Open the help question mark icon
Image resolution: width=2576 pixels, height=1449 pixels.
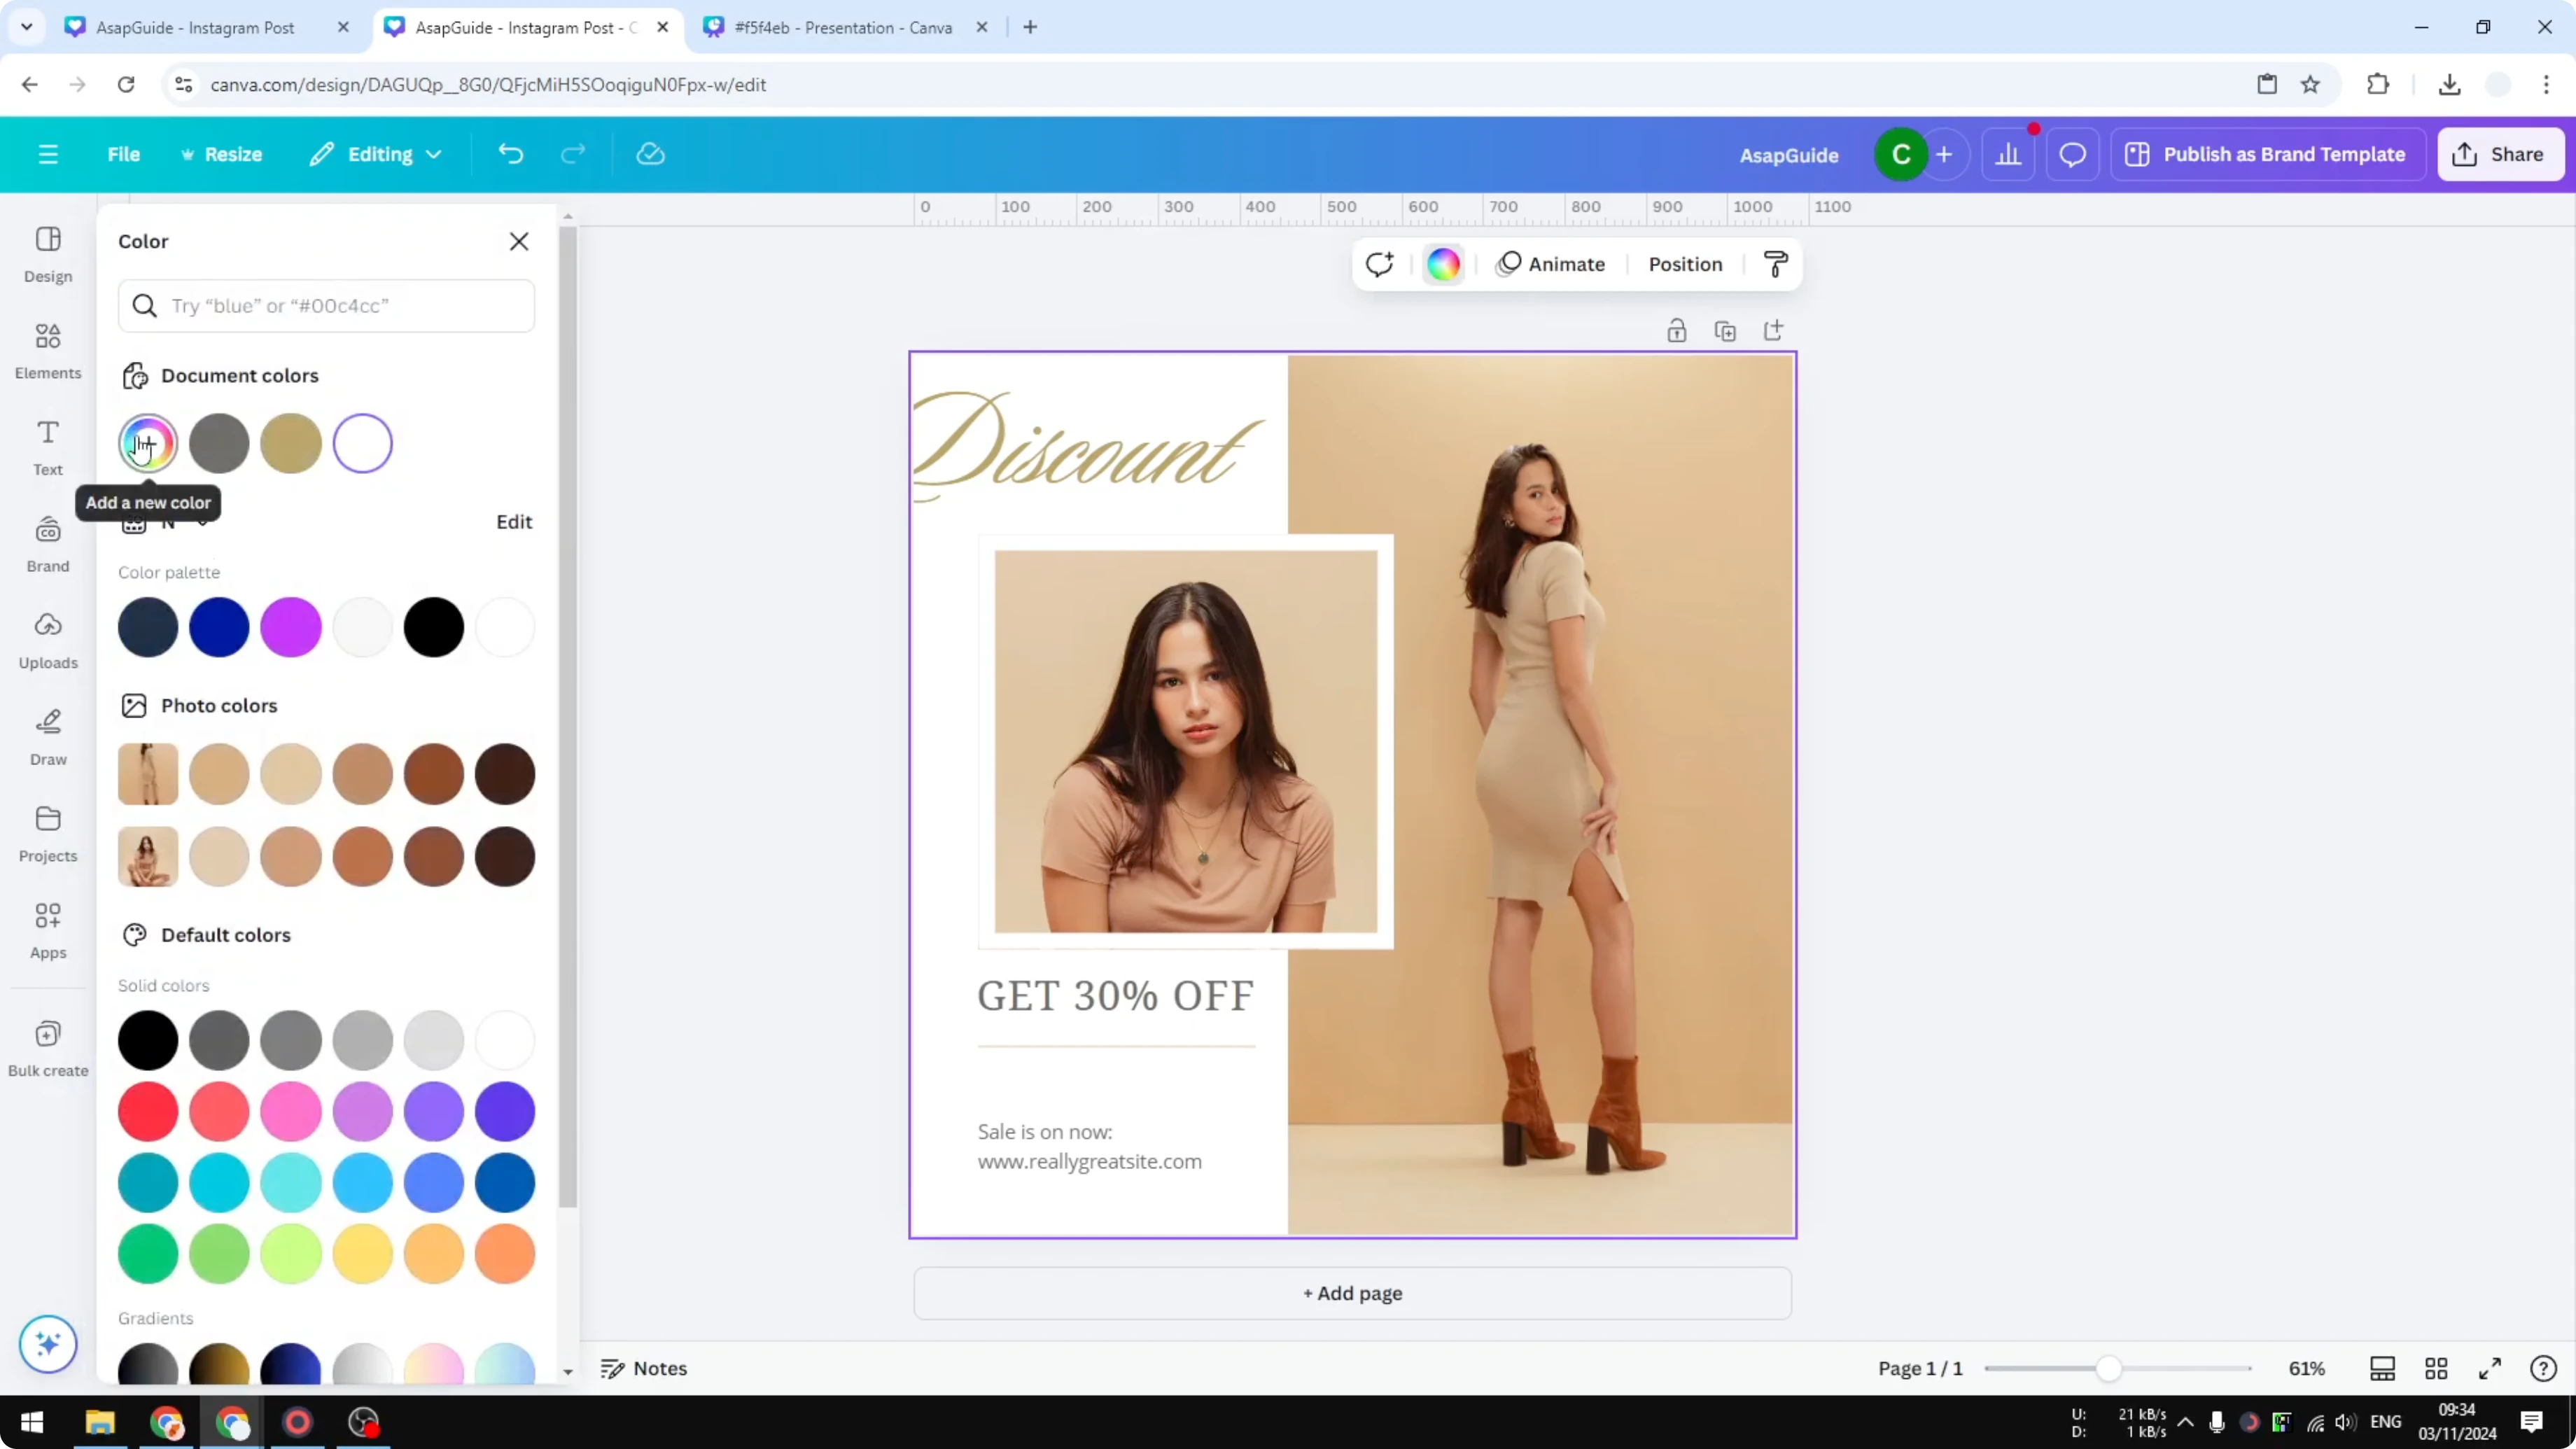(2543, 1368)
